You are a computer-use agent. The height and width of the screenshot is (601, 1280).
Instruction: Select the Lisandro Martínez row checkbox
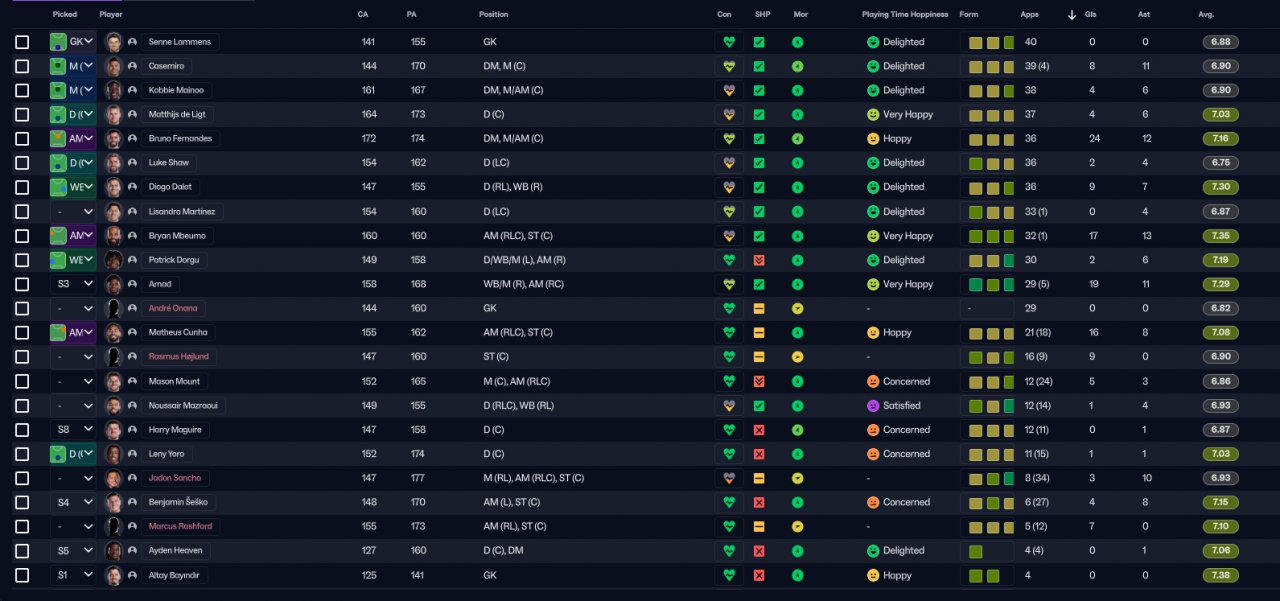coord(22,212)
